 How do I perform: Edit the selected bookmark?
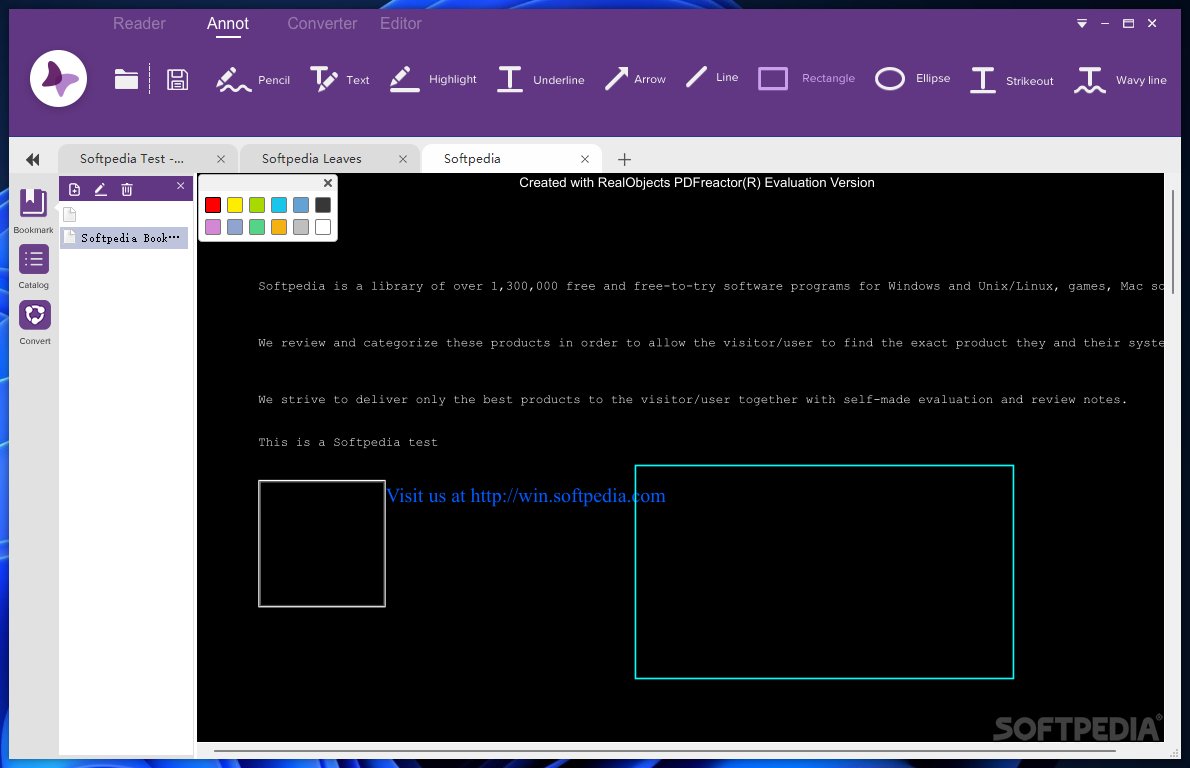(100, 190)
